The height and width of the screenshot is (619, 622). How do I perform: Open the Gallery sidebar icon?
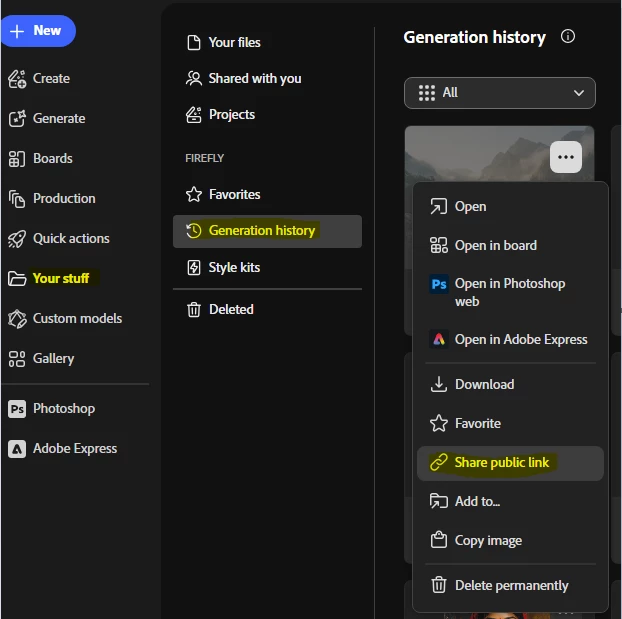click(x=17, y=359)
